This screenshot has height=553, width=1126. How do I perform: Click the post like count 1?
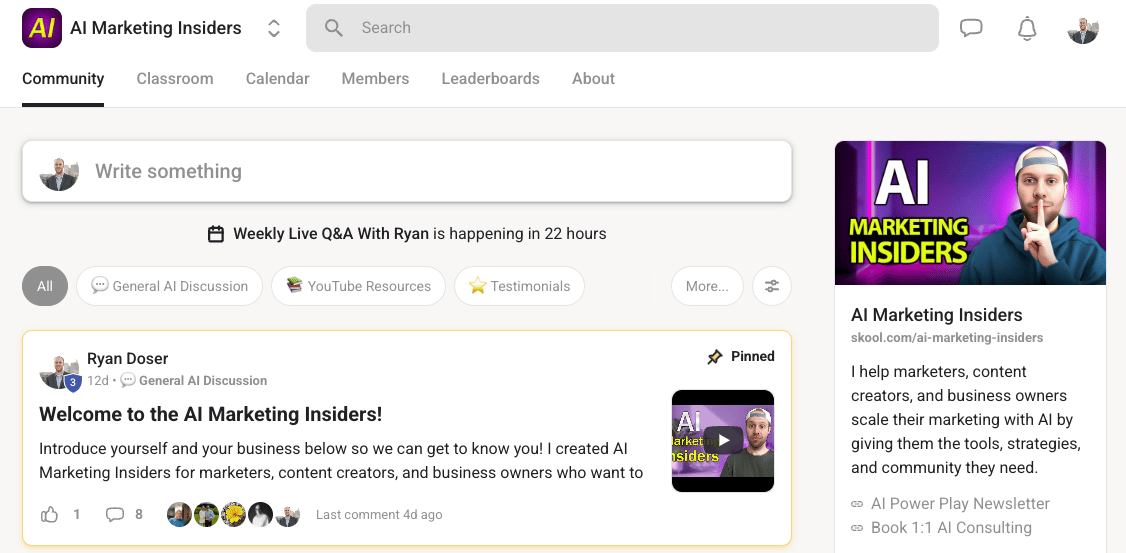[77, 514]
